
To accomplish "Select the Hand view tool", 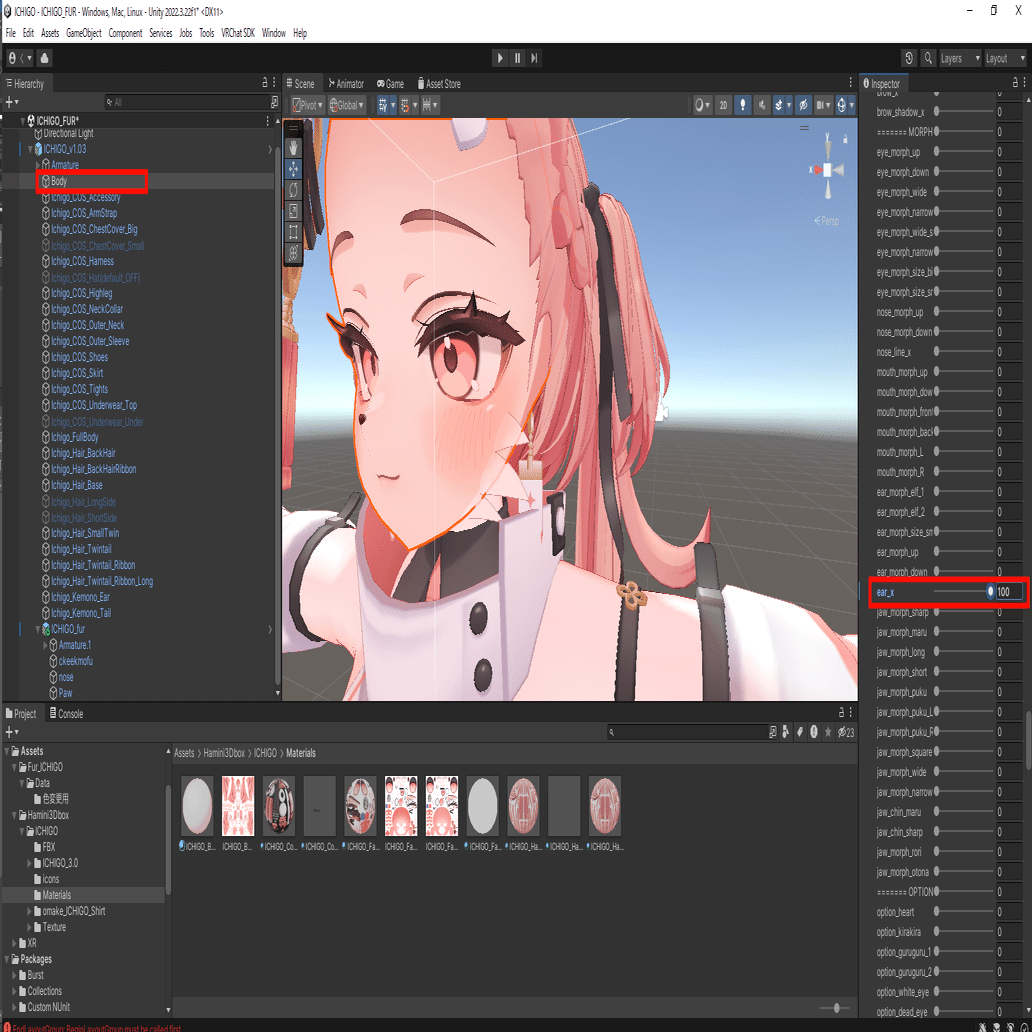I will (x=293, y=147).
